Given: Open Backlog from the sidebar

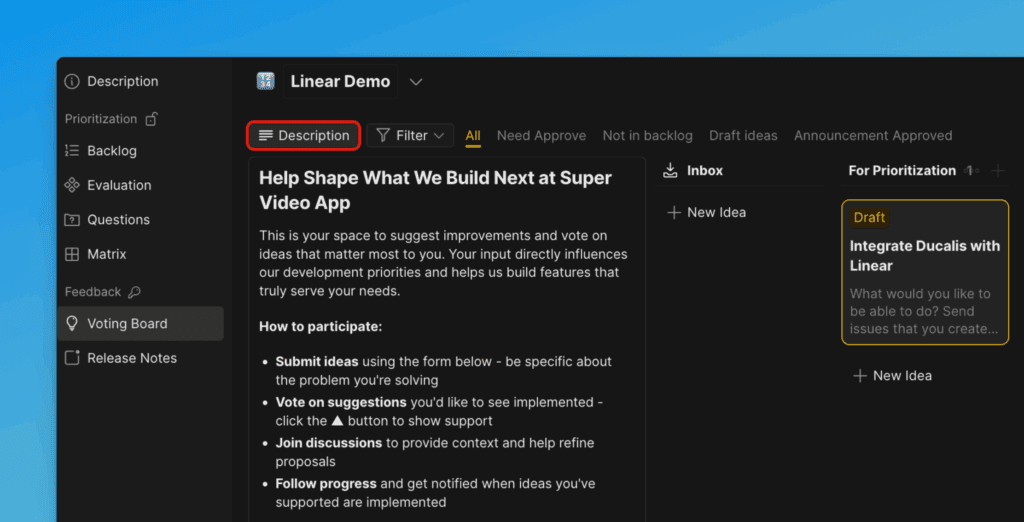Looking at the screenshot, I should [x=111, y=151].
